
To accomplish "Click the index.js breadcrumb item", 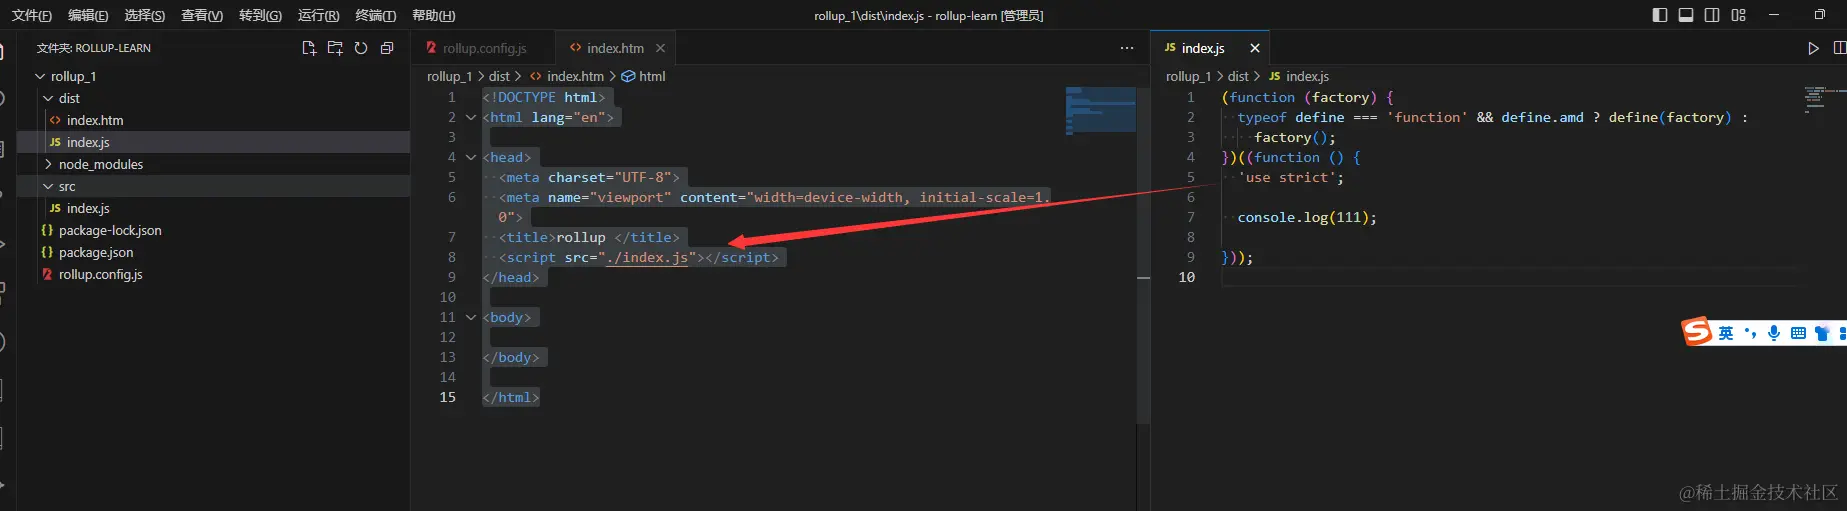I will point(1299,76).
